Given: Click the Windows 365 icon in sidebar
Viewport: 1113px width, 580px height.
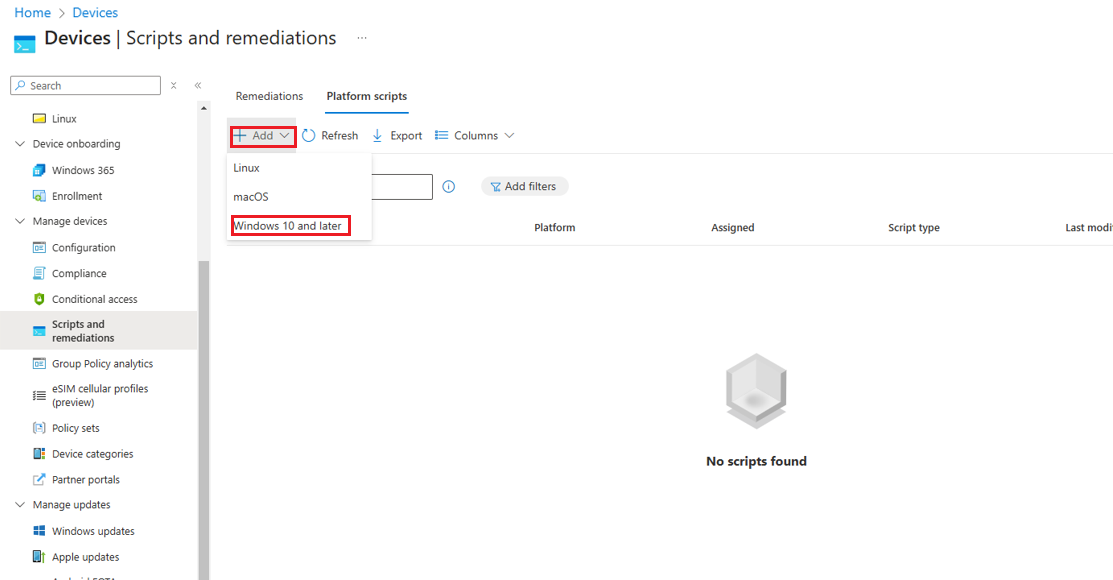Looking at the screenshot, I should click(x=39, y=170).
